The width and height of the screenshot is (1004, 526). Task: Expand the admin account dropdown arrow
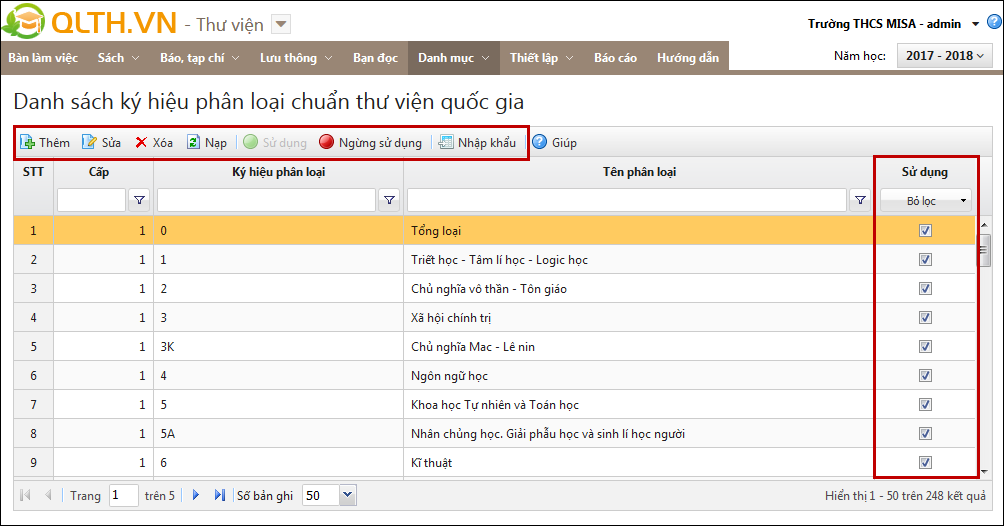[975, 24]
